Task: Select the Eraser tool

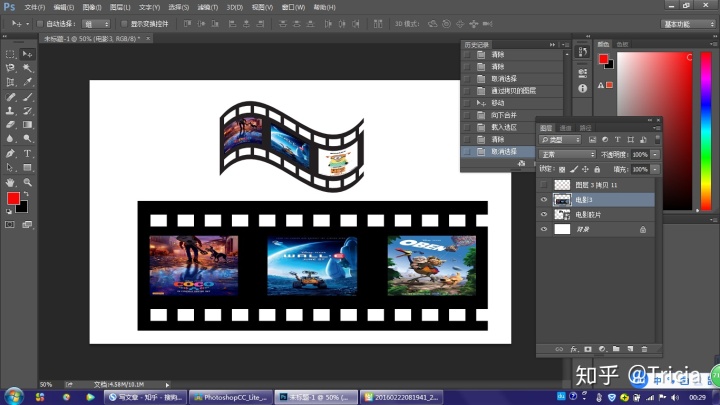Action: coord(10,124)
